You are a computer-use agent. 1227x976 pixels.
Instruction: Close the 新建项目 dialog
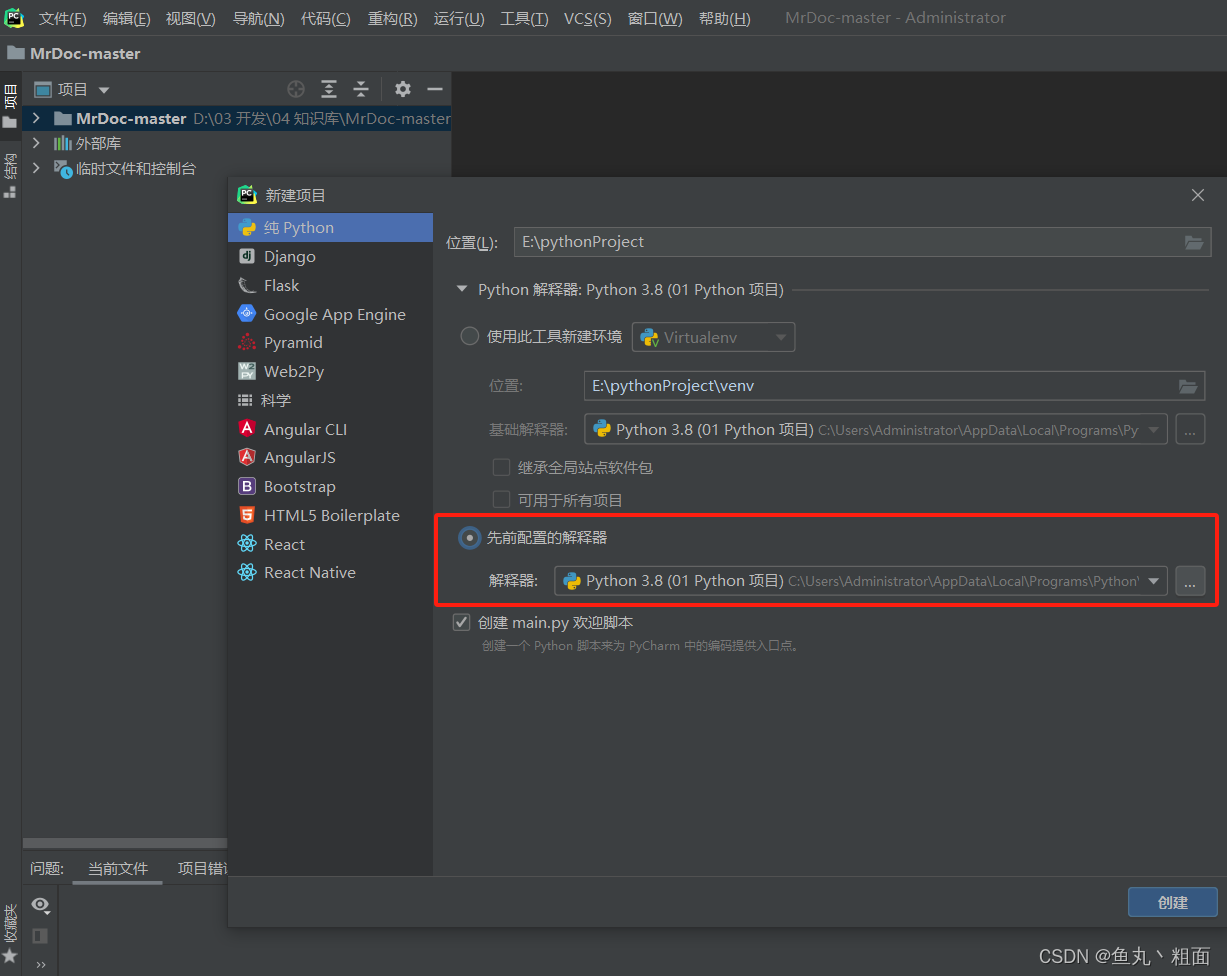pyautogui.click(x=1198, y=195)
